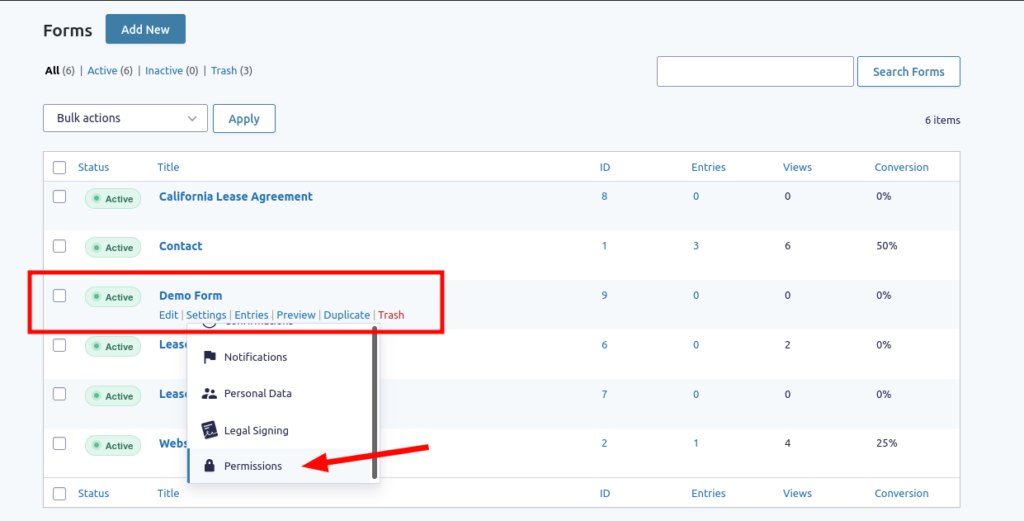This screenshot has height=521, width=1024.
Task: Click the Legal Signing document icon
Action: pyautogui.click(x=209, y=430)
